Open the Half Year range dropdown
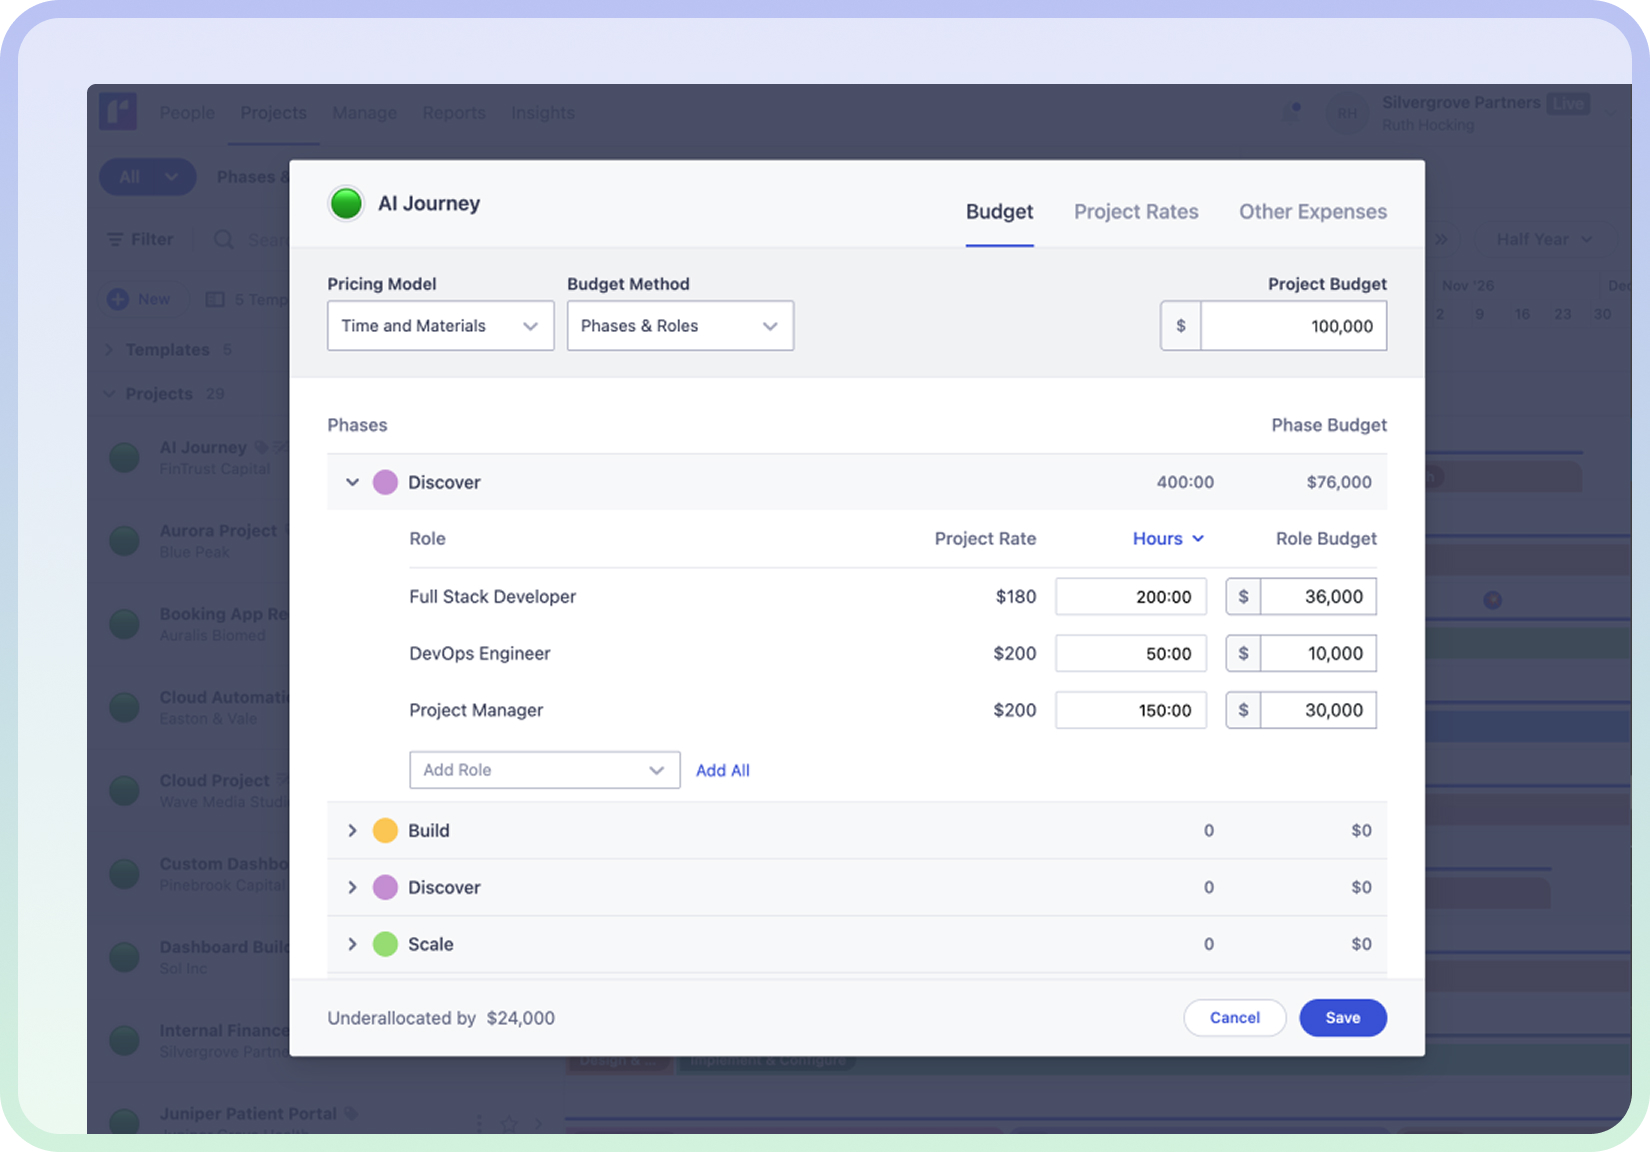Viewport: 1650px width, 1152px height. tap(1543, 239)
